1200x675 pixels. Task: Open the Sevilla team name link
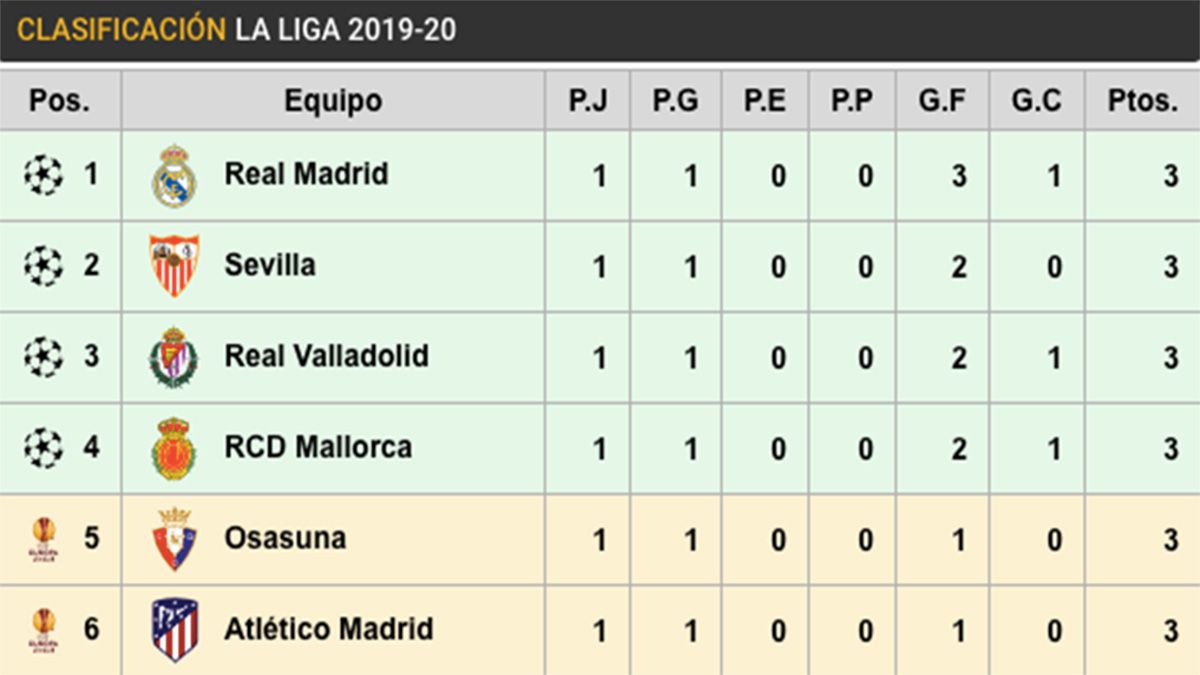(x=270, y=265)
